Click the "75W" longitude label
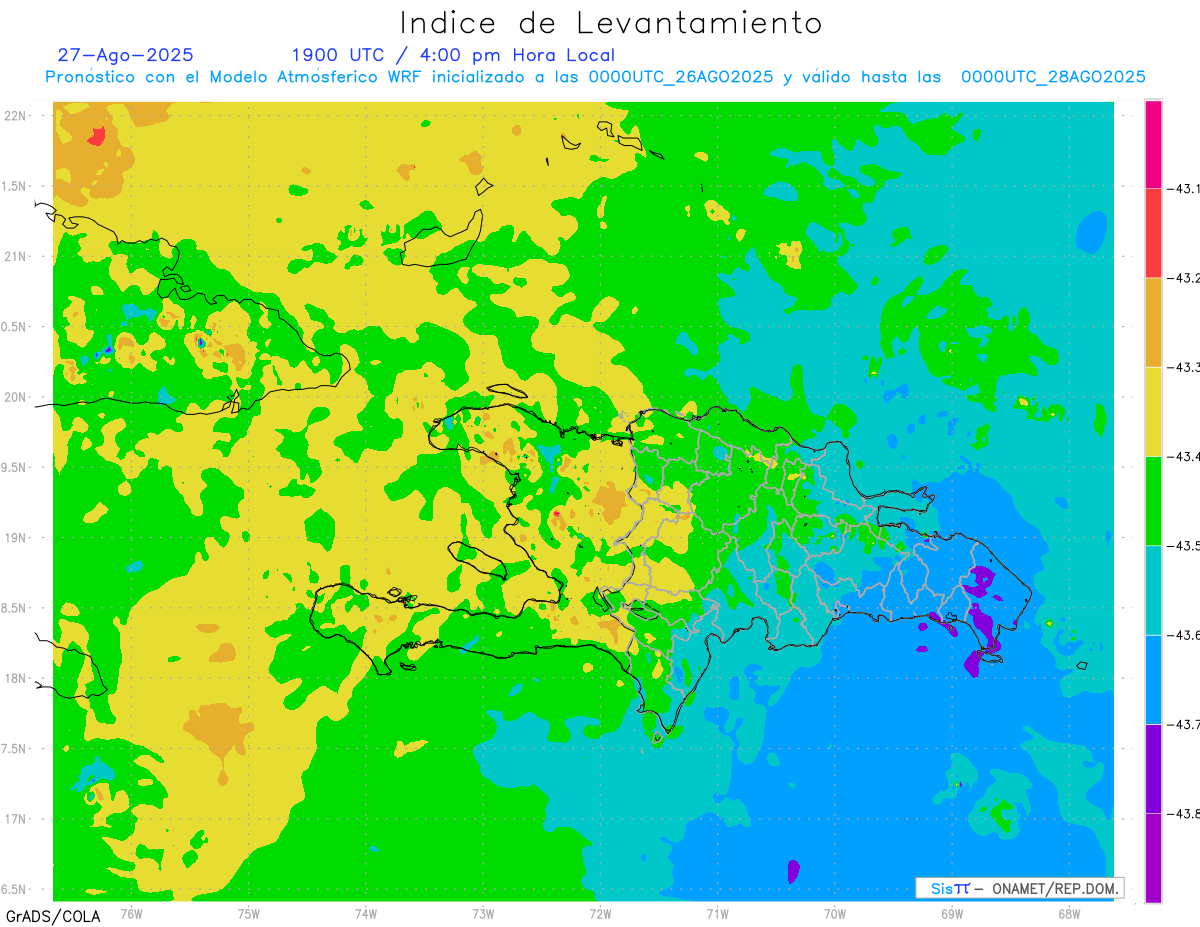Image resolution: width=1200 pixels, height=927 pixels. [248, 913]
